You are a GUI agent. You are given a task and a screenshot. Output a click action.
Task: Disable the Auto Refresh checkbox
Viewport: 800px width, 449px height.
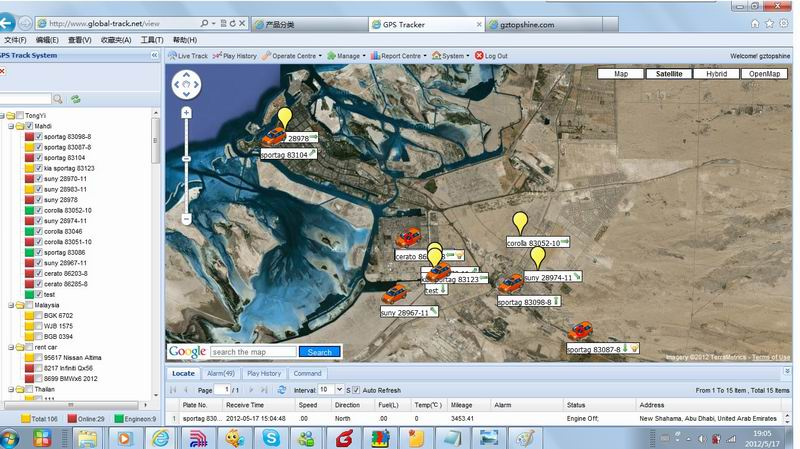[x=356, y=390]
